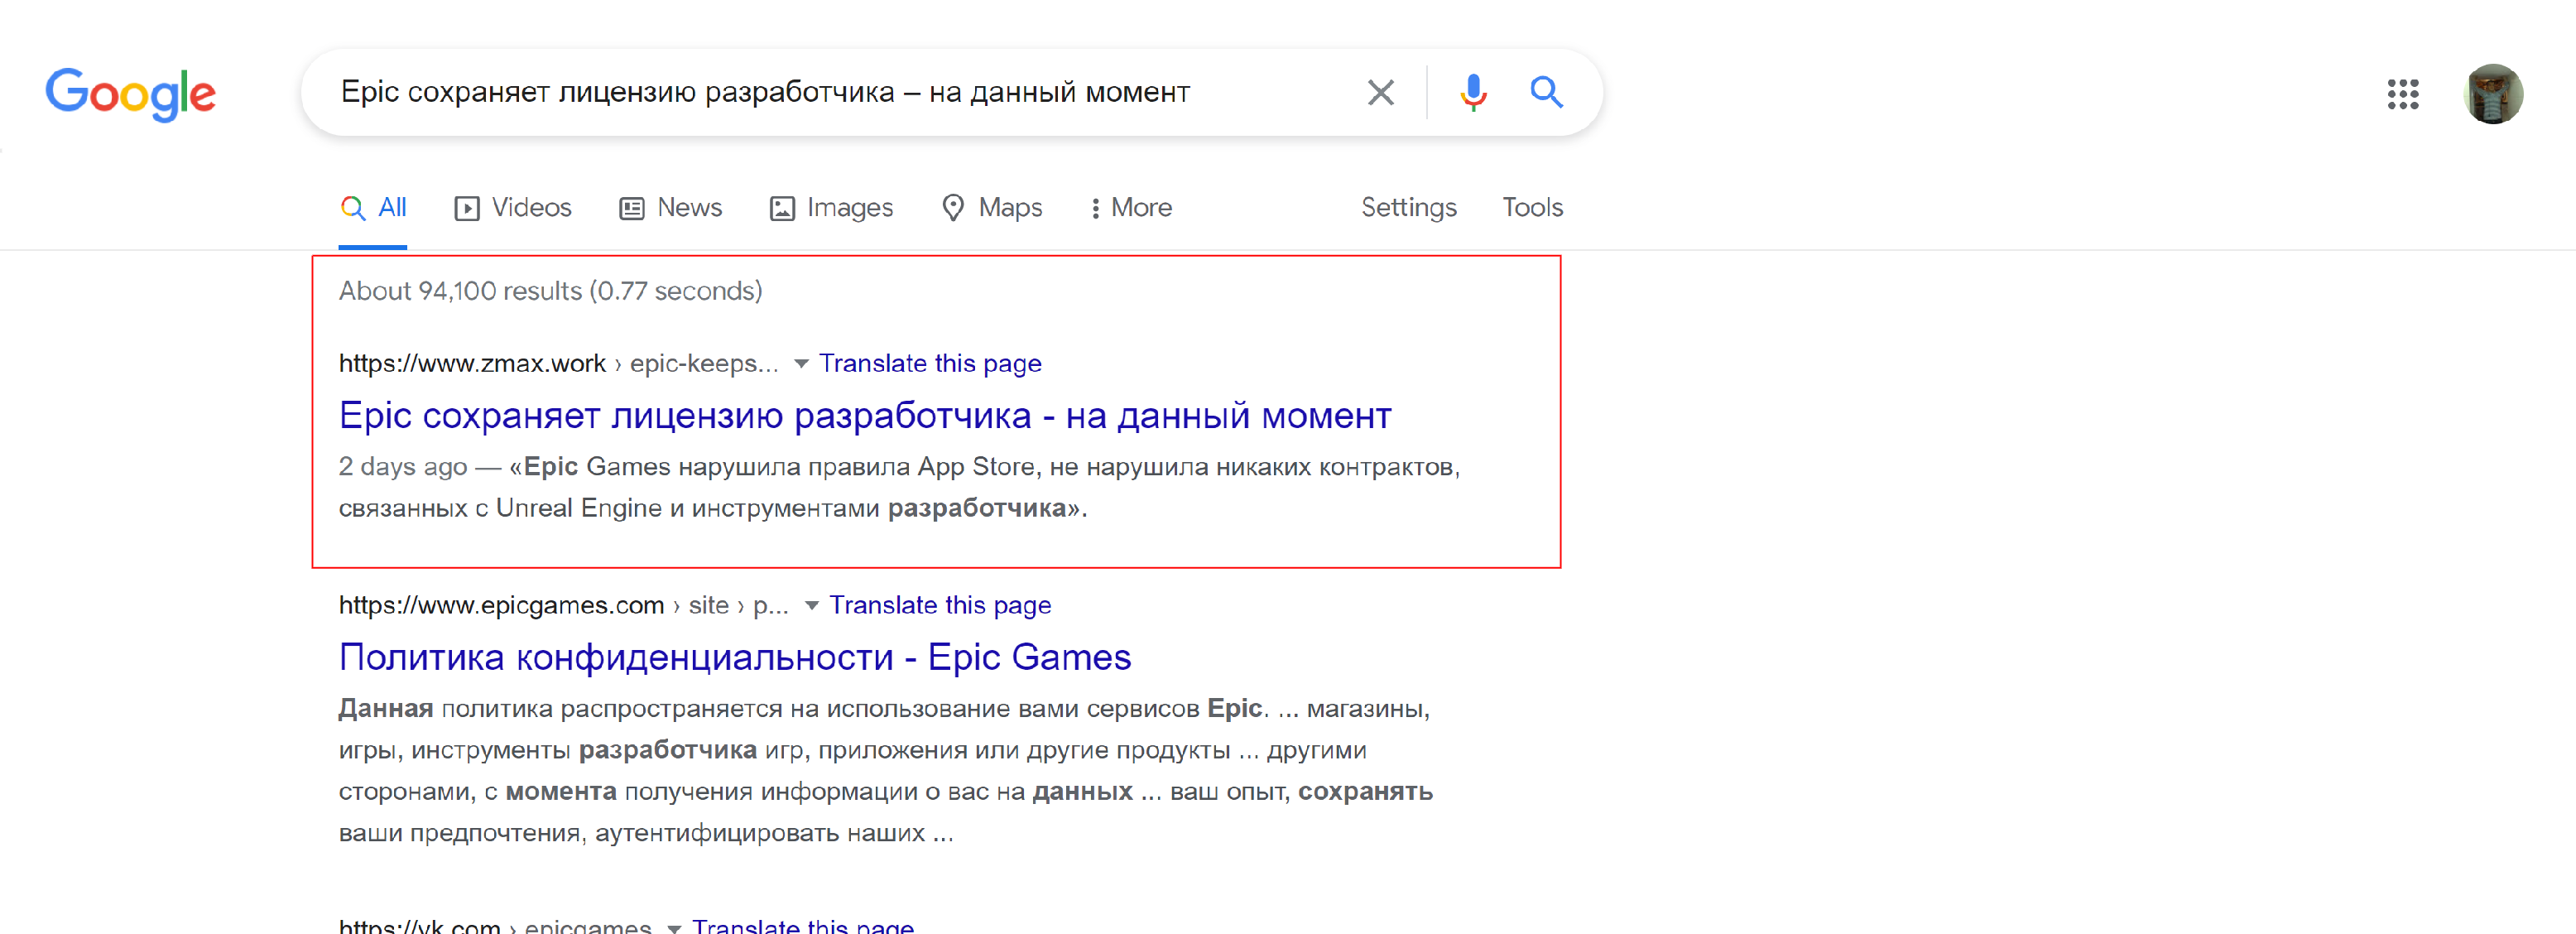This screenshot has width=2576, height=934.
Task: Click the blue search magnifier button
Action: click(x=1546, y=93)
